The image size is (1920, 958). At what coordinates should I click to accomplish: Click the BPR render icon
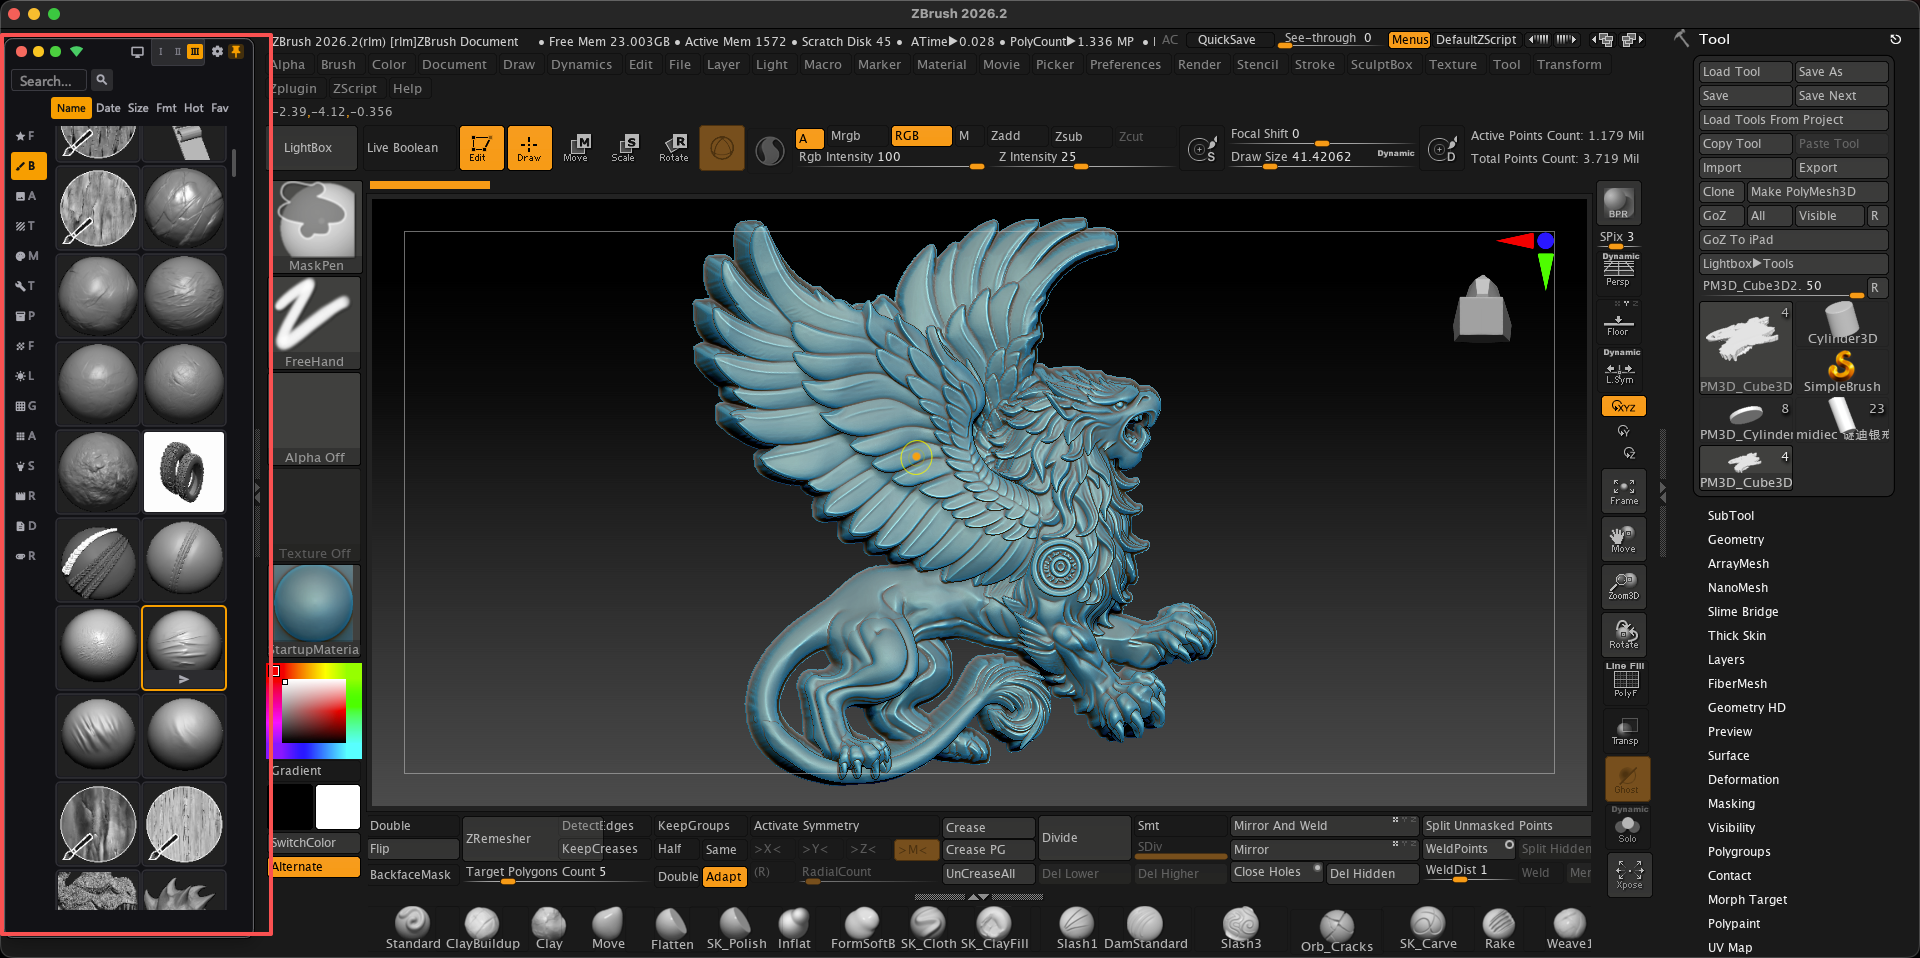pos(1618,203)
